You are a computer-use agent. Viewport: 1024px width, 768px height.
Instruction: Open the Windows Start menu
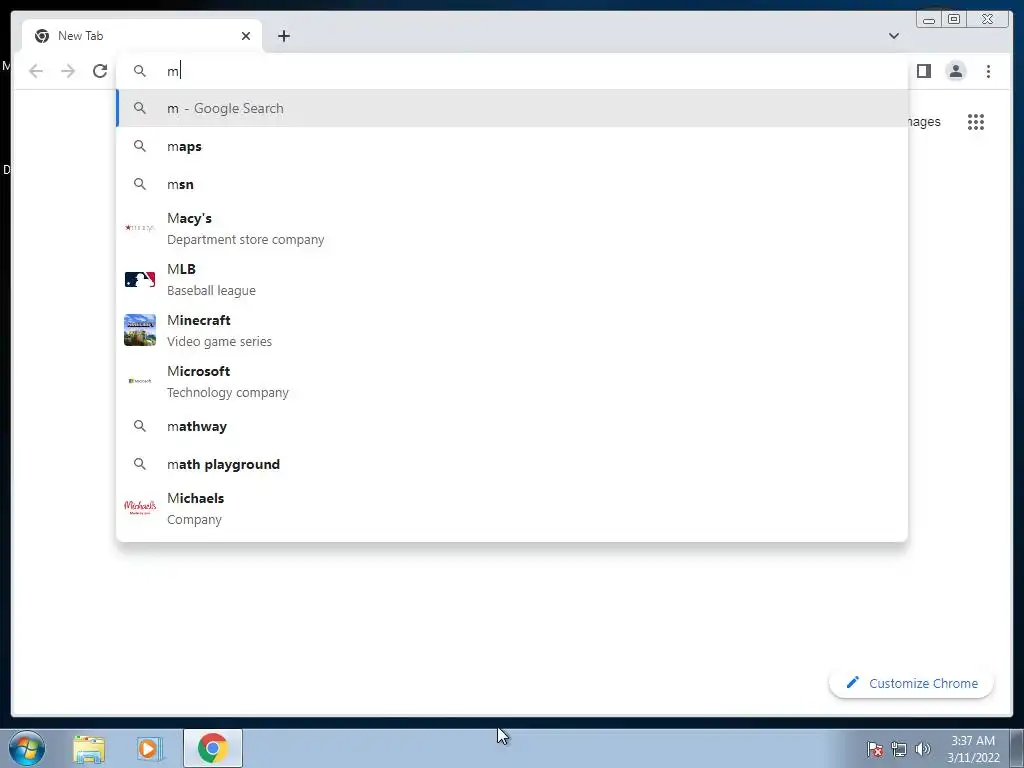[x=27, y=748]
